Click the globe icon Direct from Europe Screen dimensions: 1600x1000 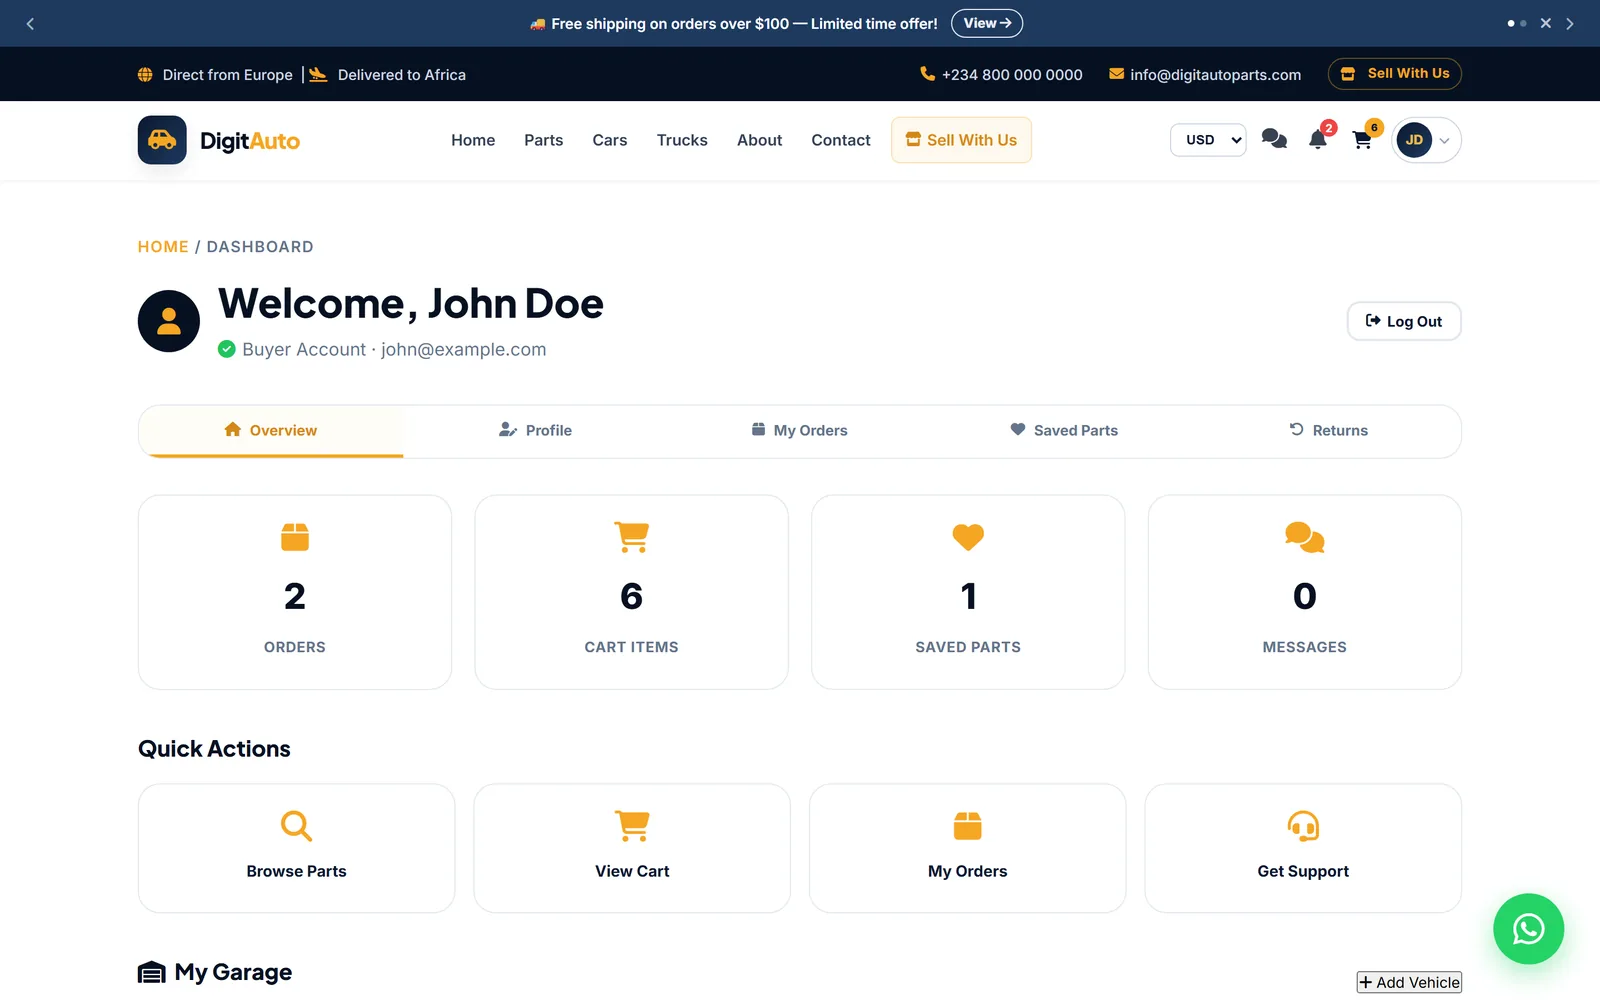click(x=145, y=75)
